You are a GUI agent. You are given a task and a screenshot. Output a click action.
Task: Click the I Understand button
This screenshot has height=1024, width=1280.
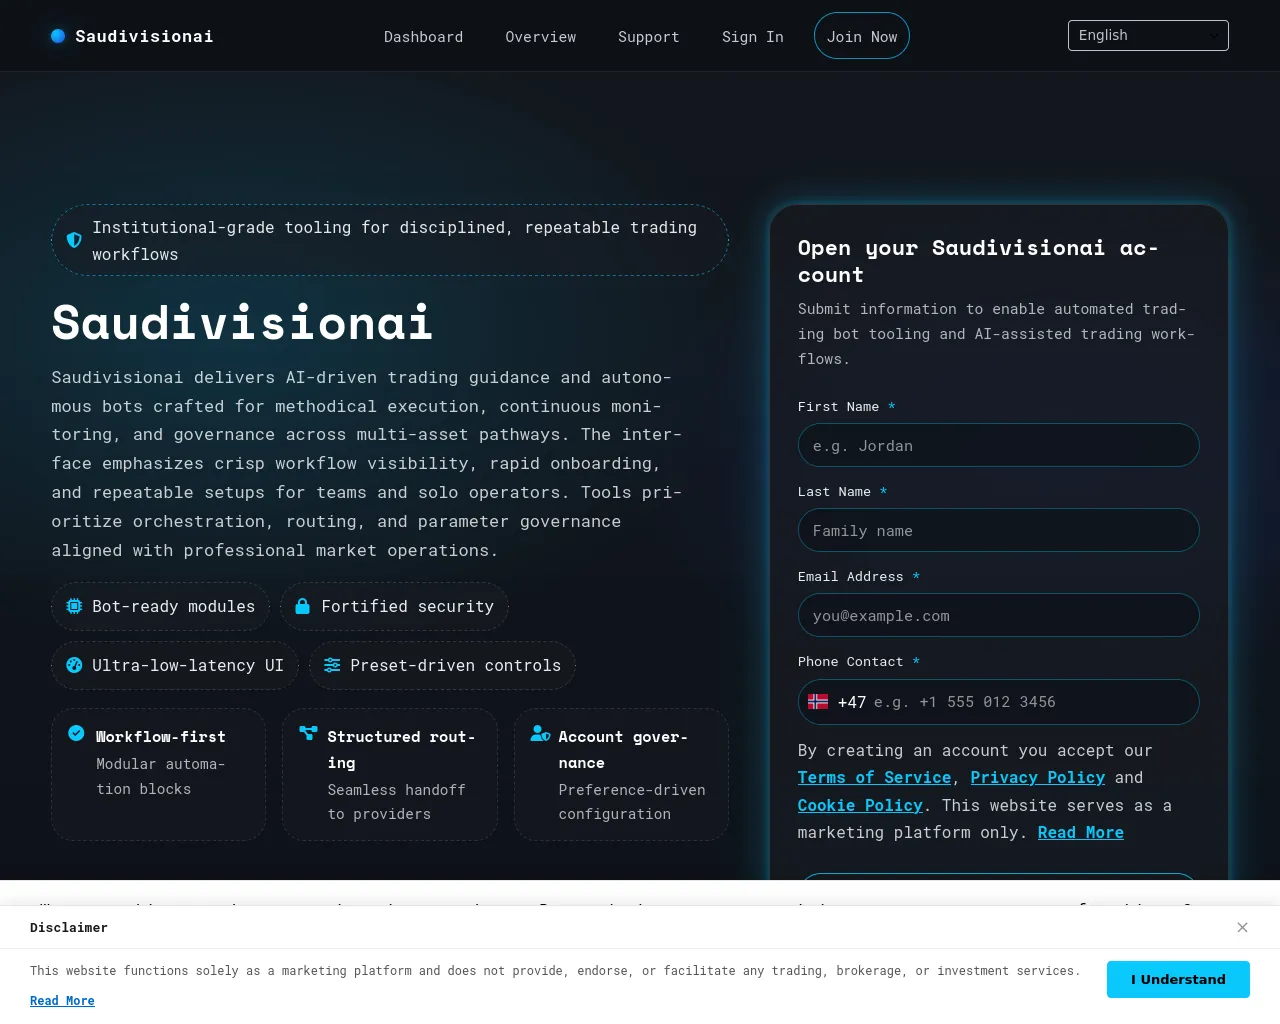pyautogui.click(x=1178, y=979)
